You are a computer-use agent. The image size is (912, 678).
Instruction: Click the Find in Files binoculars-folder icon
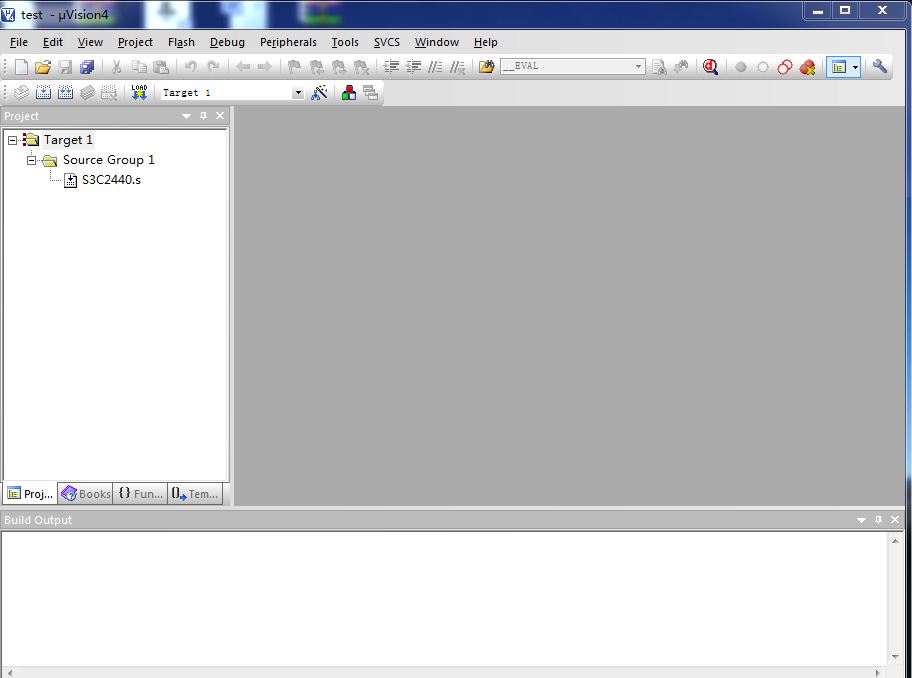pos(486,67)
